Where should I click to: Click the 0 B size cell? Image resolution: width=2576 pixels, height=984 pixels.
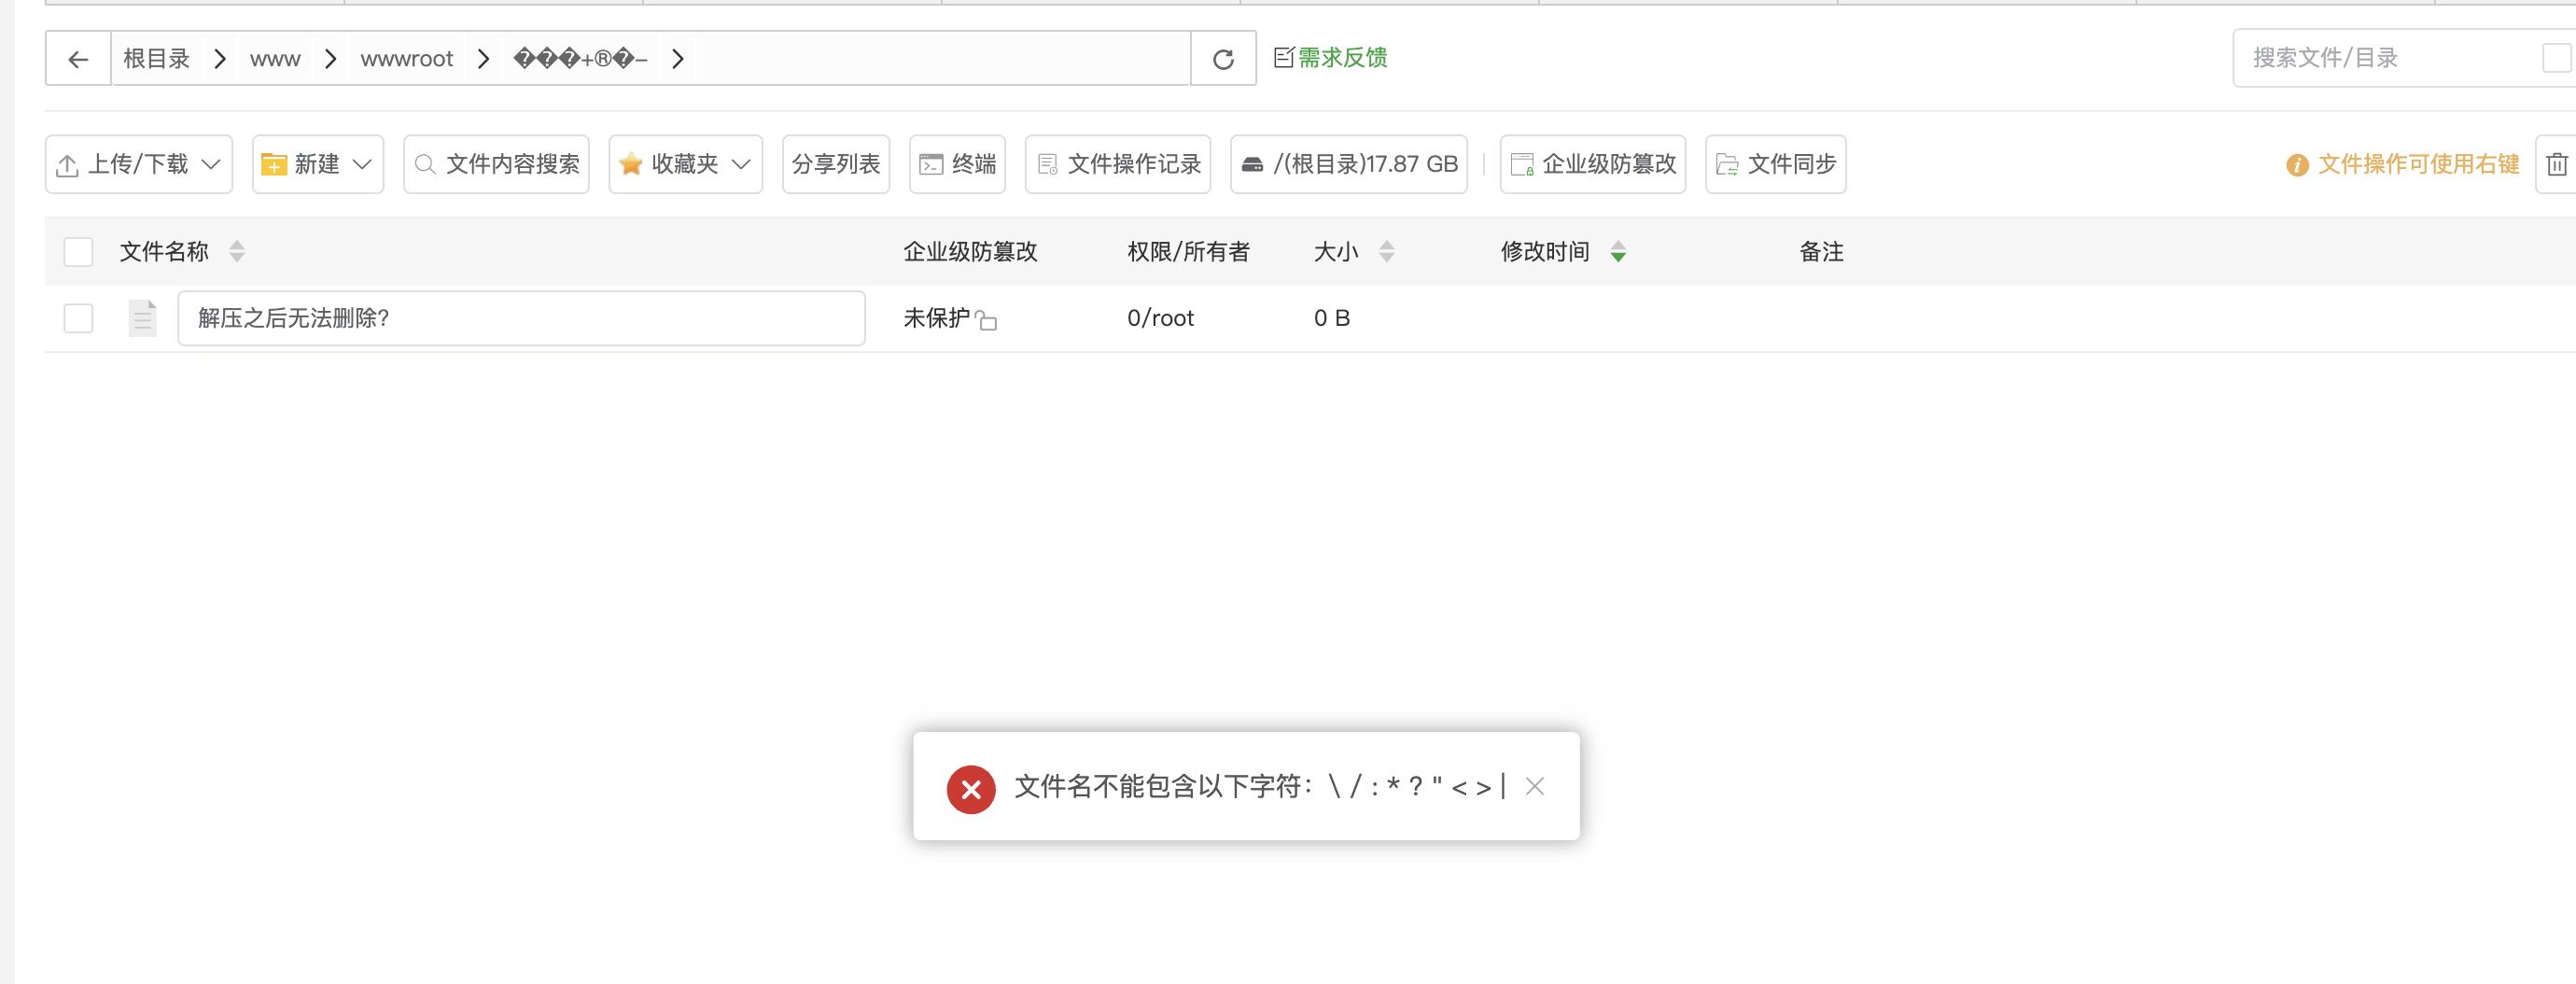1332,318
